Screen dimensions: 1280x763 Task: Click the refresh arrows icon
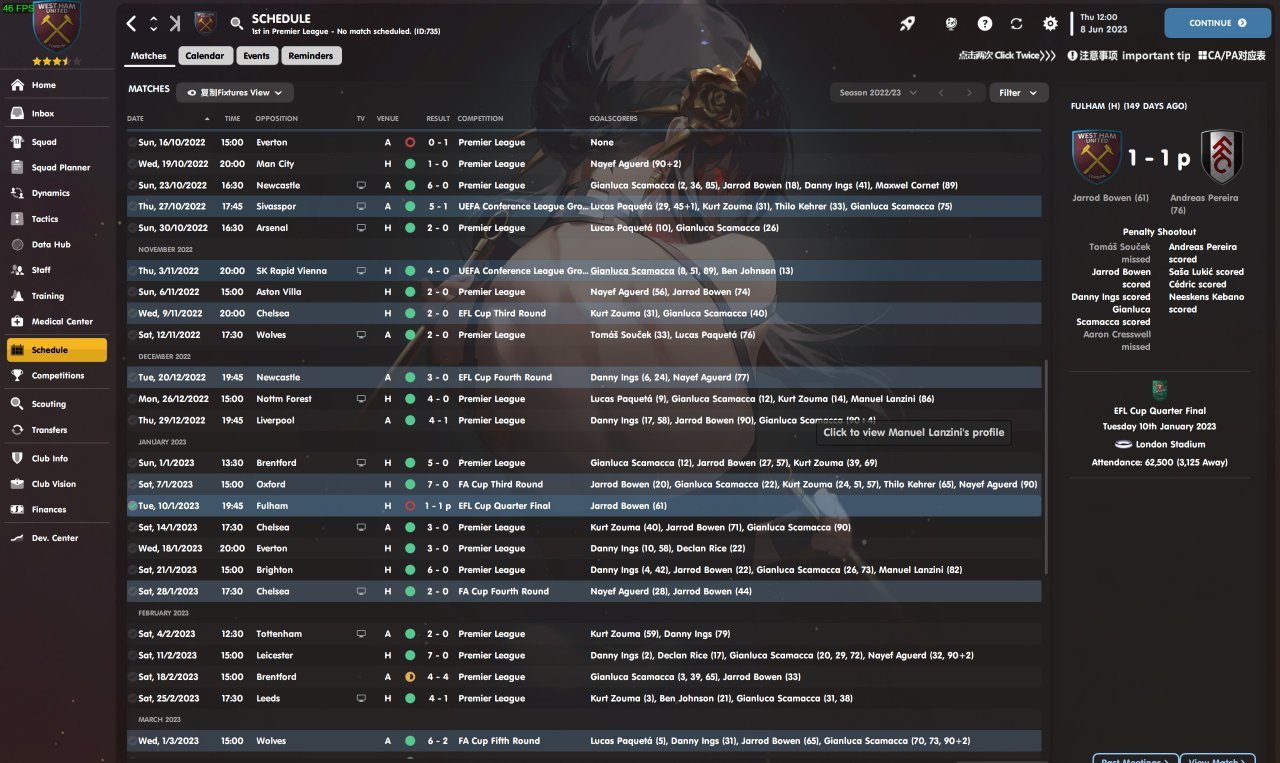coord(1017,23)
